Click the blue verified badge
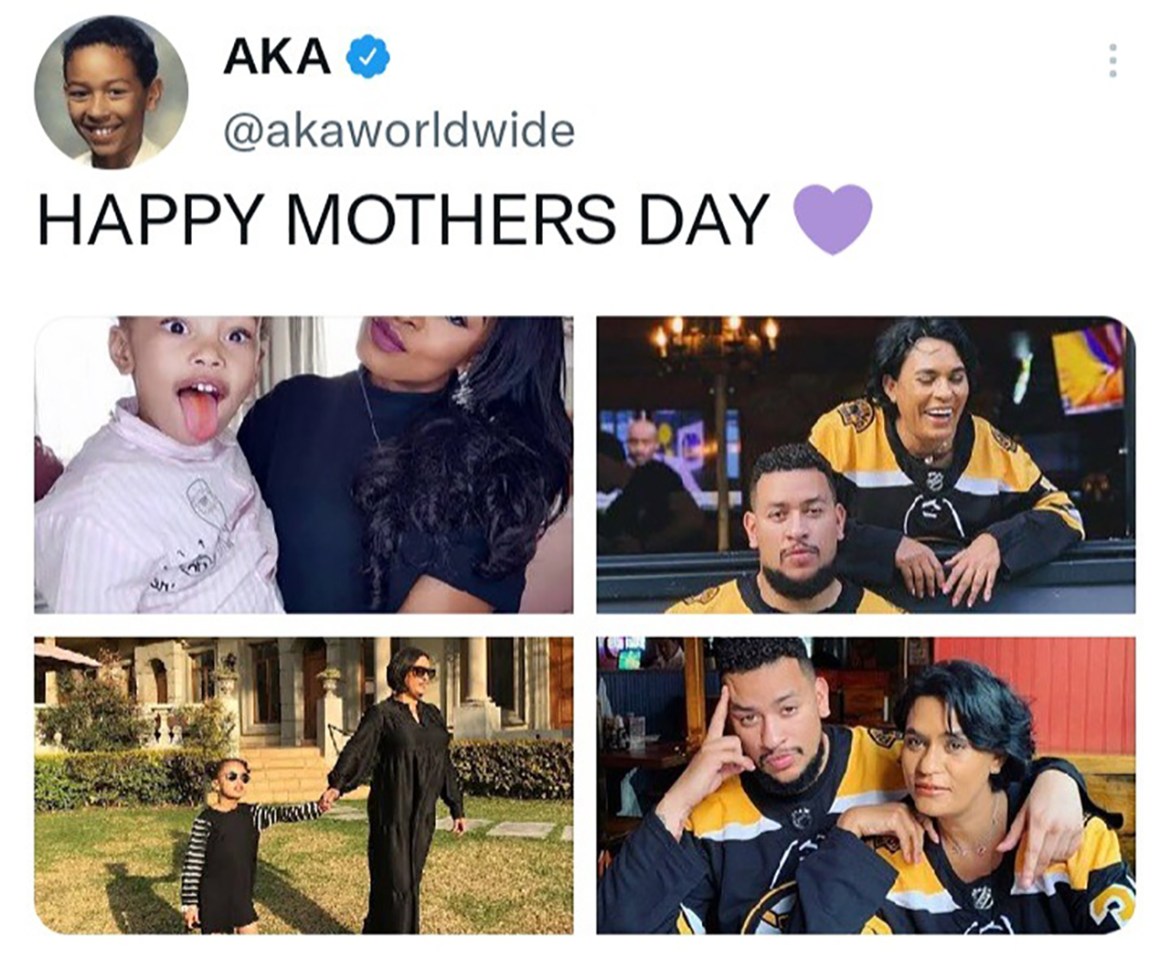This screenshot has height=969, width=1170. [x=366, y=57]
